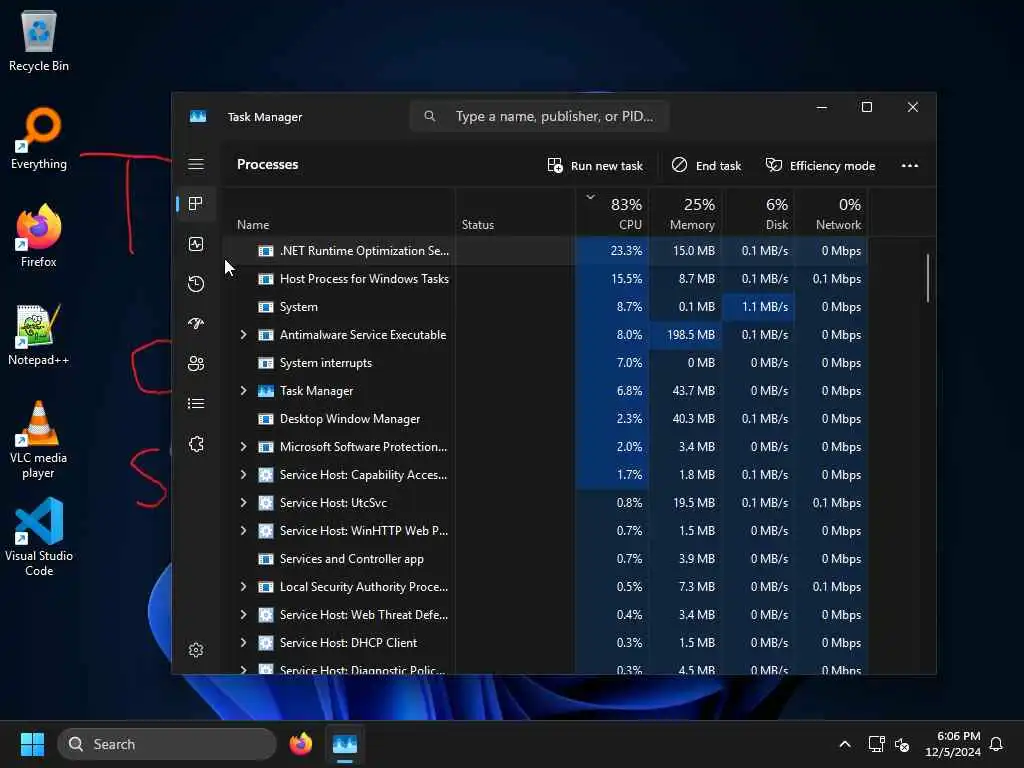Click the search magnifier icon in Task Manager
The width and height of the screenshot is (1024, 768).
coord(430,116)
